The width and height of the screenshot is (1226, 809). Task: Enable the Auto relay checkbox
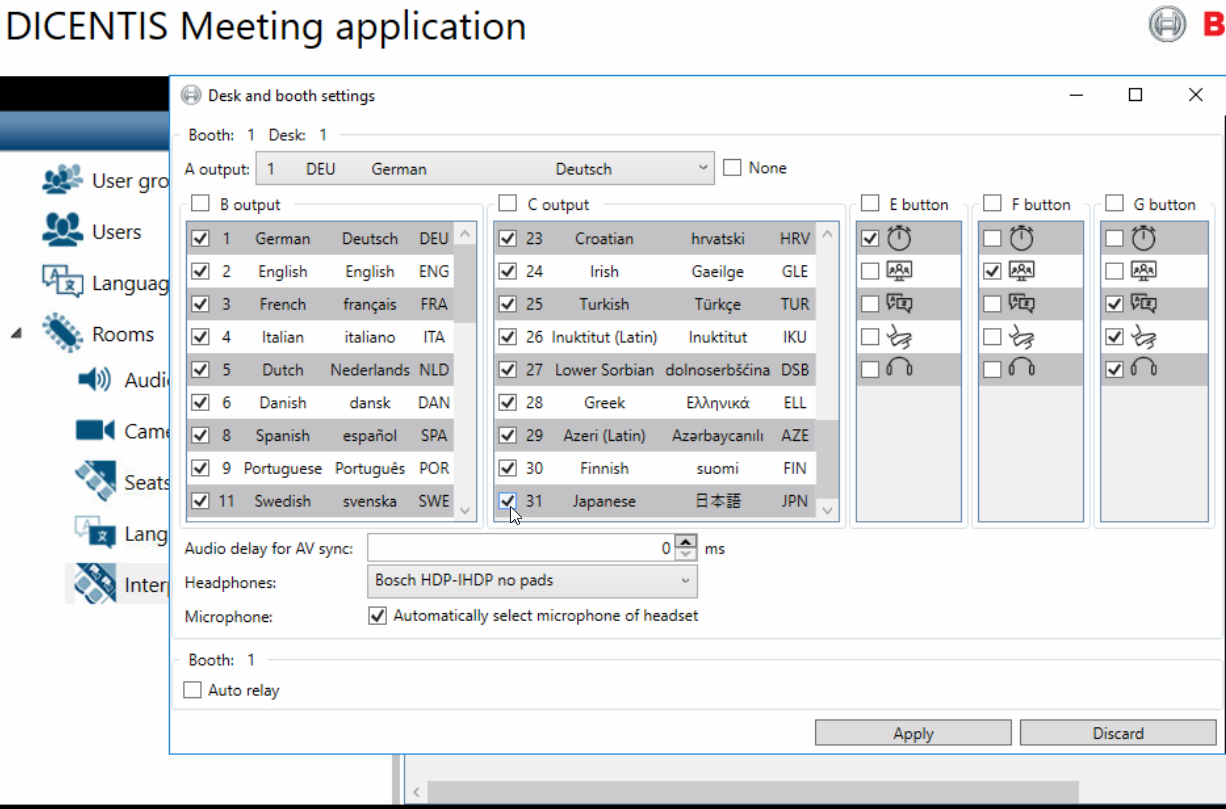193,690
